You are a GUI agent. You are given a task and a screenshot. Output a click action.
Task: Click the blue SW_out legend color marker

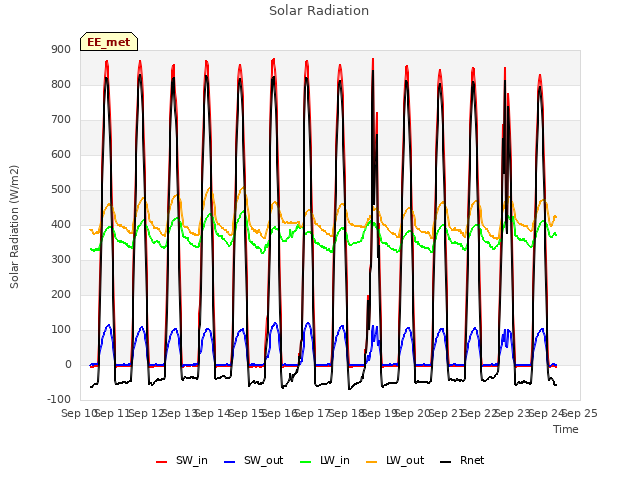[x=230, y=462]
